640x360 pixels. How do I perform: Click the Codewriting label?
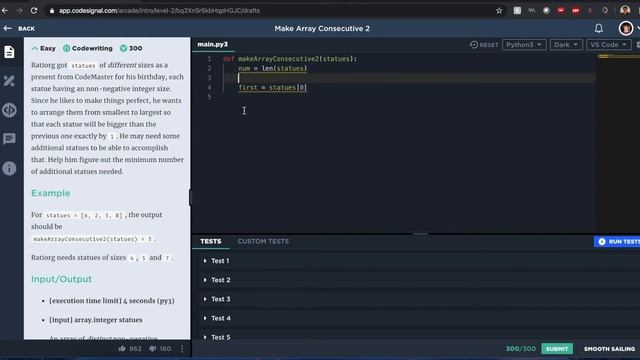click(88, 48)
